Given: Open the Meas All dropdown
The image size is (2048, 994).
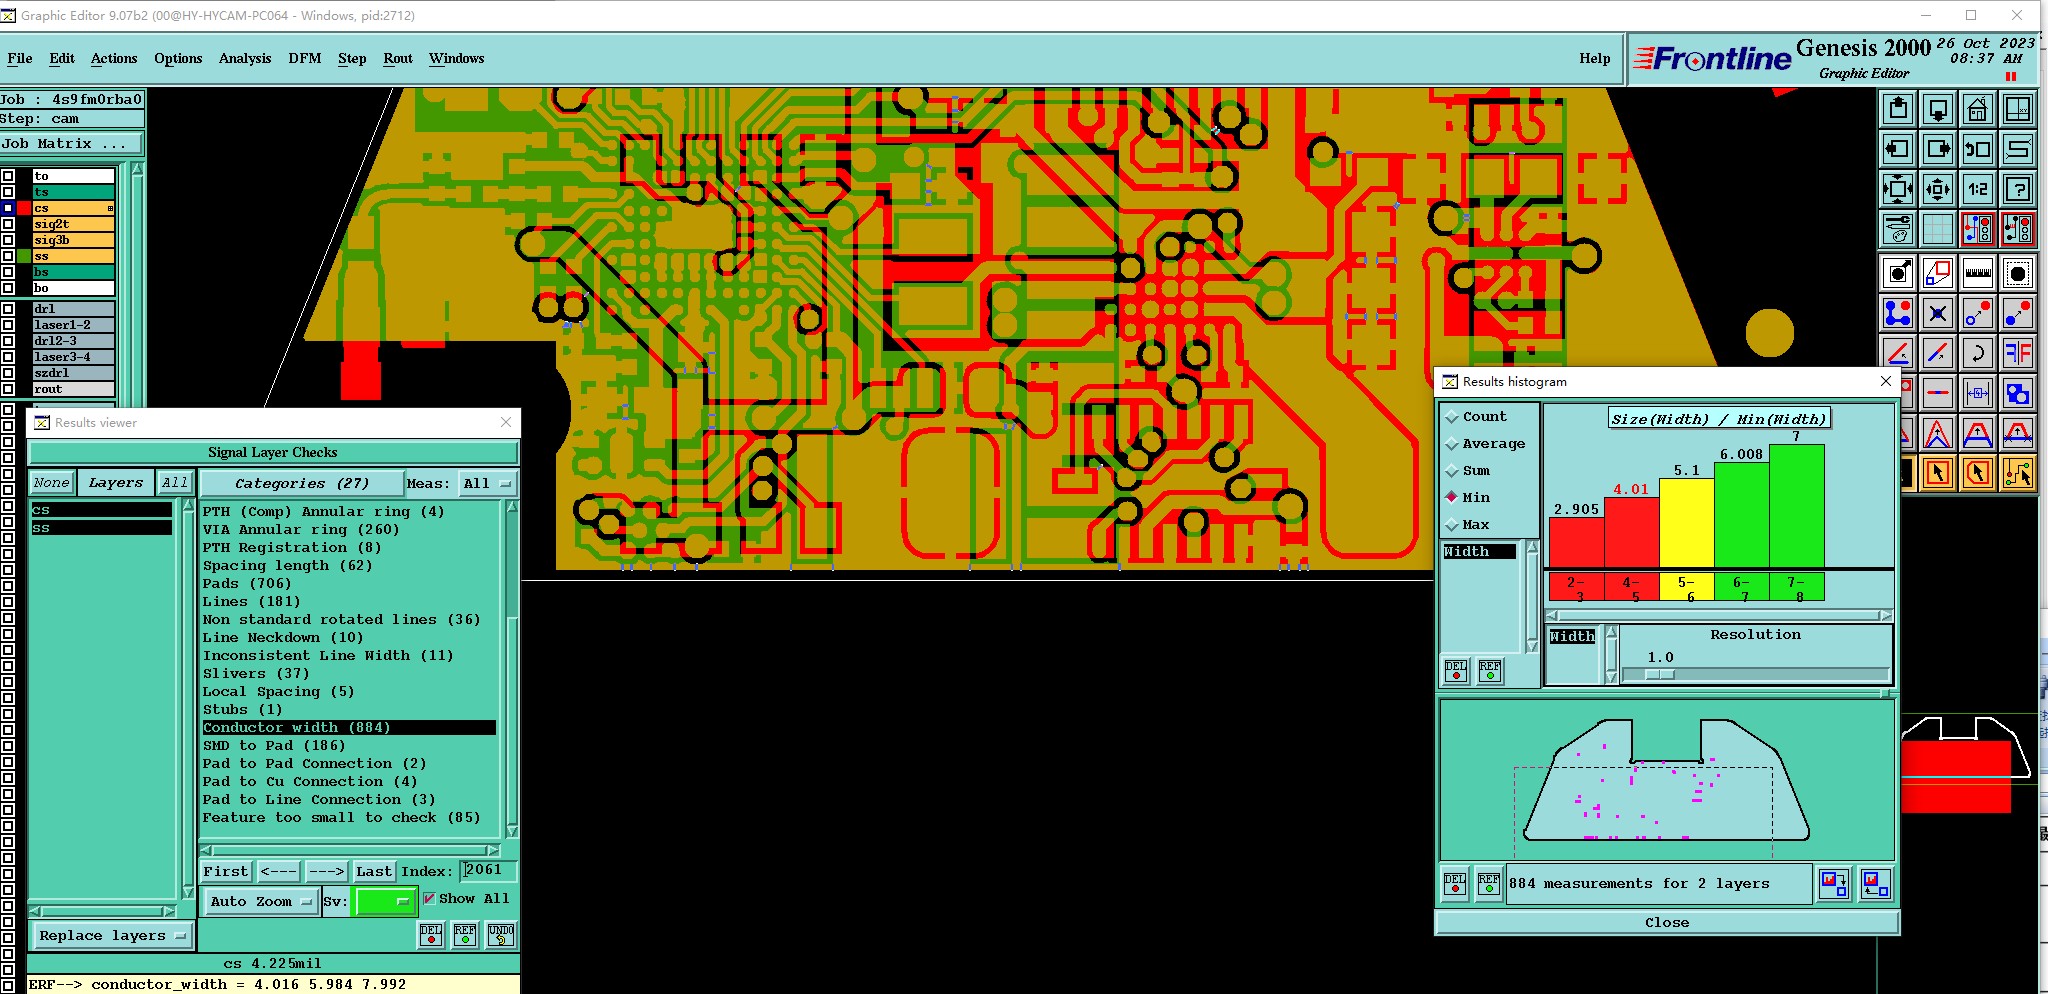Looking at the screenshot, I should click(487, 484).
